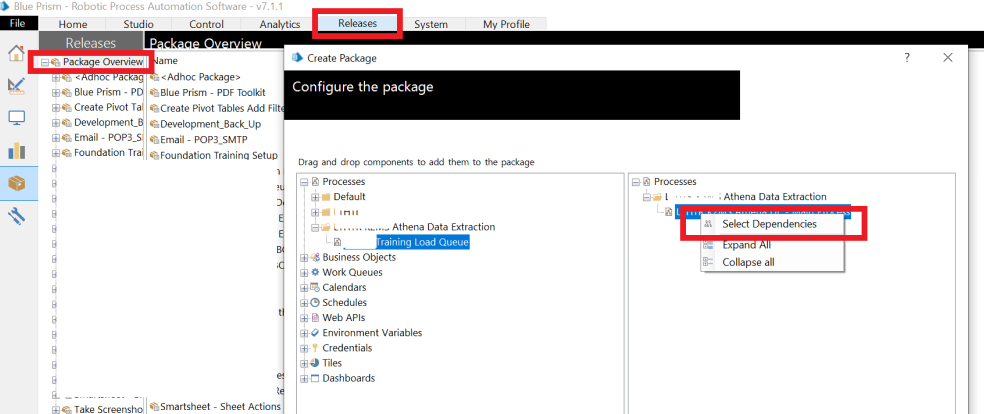Open the System wrench sidebar icon
The width and height of the screenshot is (984, 414).
(x=16, y=216)
